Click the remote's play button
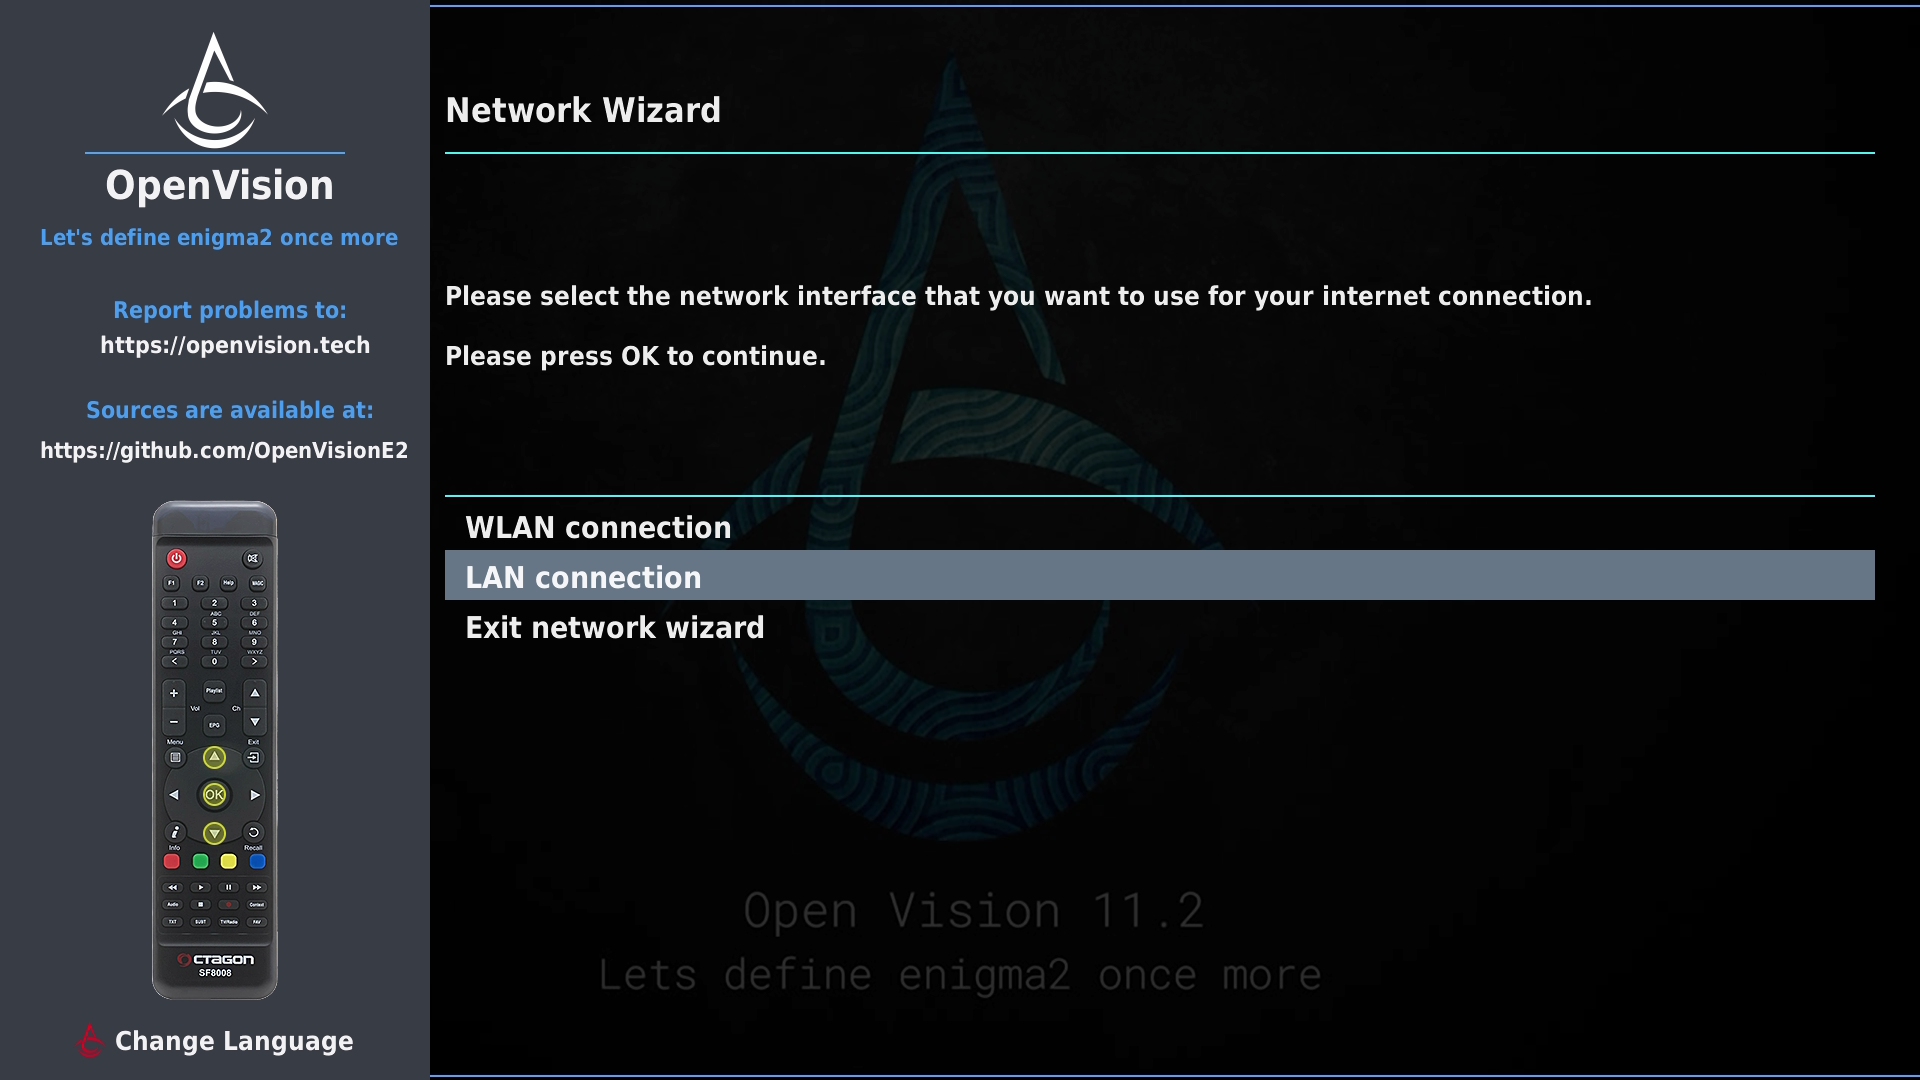This screenshot has width=1920, height=1080. coord(200,887)
